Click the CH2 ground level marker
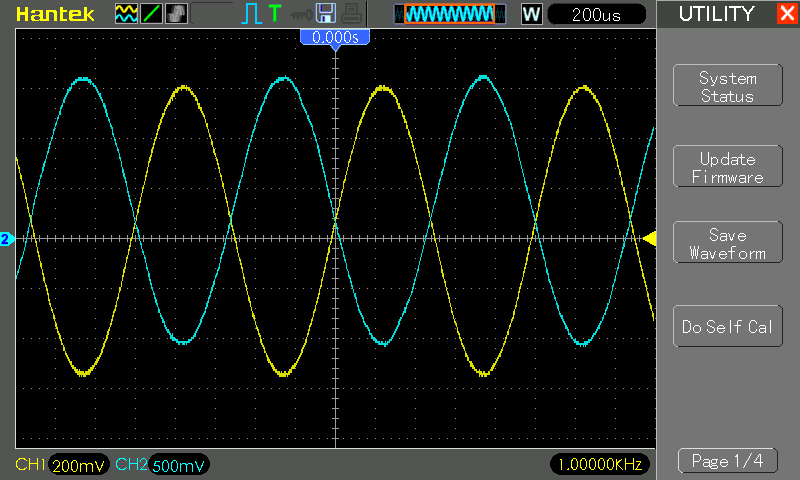The image size is (800, 480). (6, 239)
